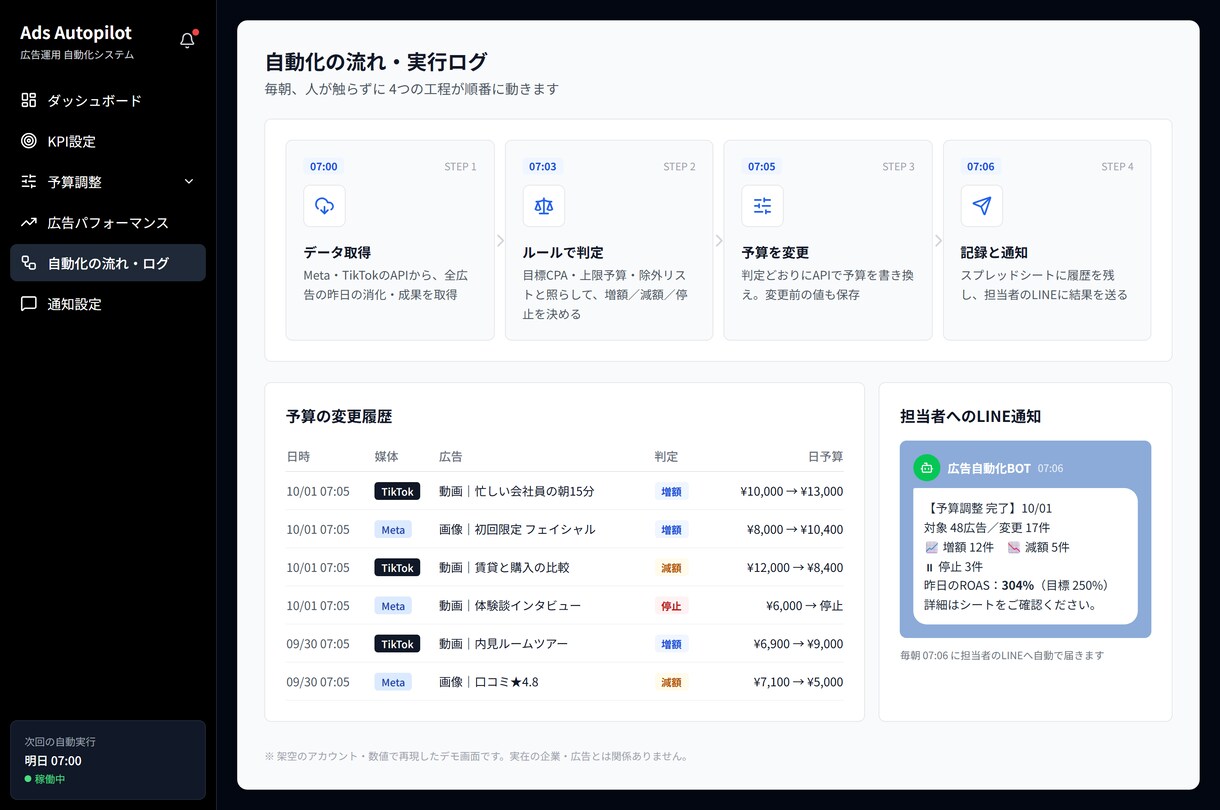Click the 媒体 column header
Viewport: 1220px width, 810px height.
tap(386, 456)
